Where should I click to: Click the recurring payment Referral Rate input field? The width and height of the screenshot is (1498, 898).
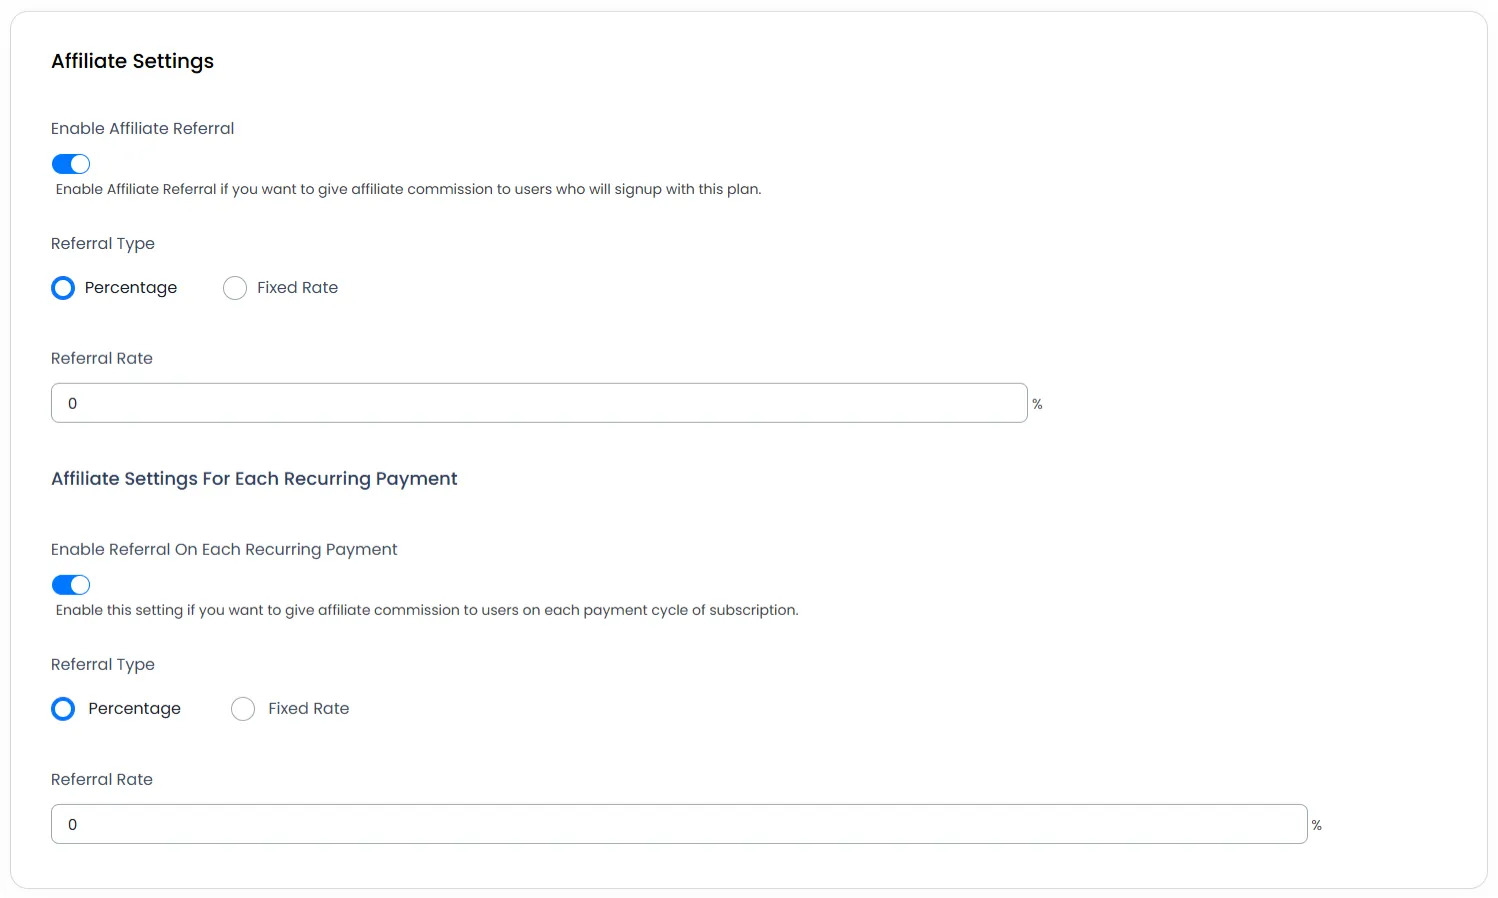[x=679, y=824]
